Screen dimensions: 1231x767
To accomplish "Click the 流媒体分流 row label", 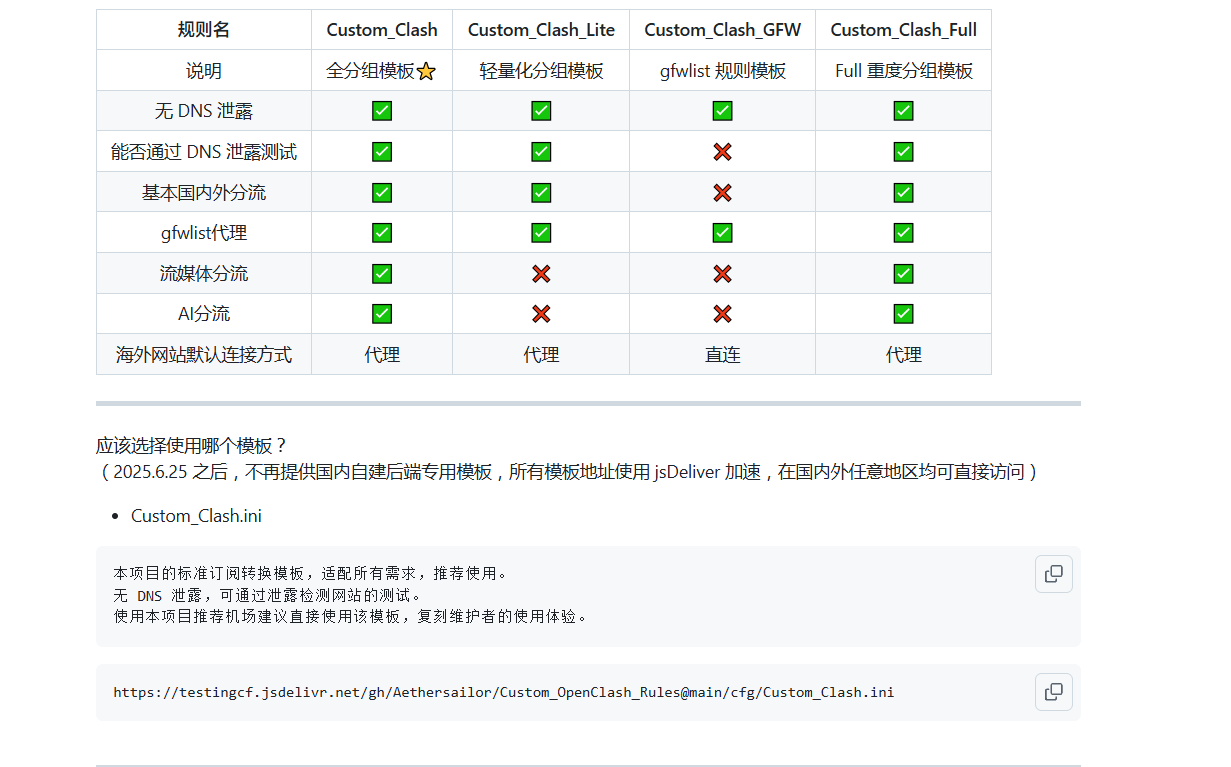I will [x=204, y=273].
